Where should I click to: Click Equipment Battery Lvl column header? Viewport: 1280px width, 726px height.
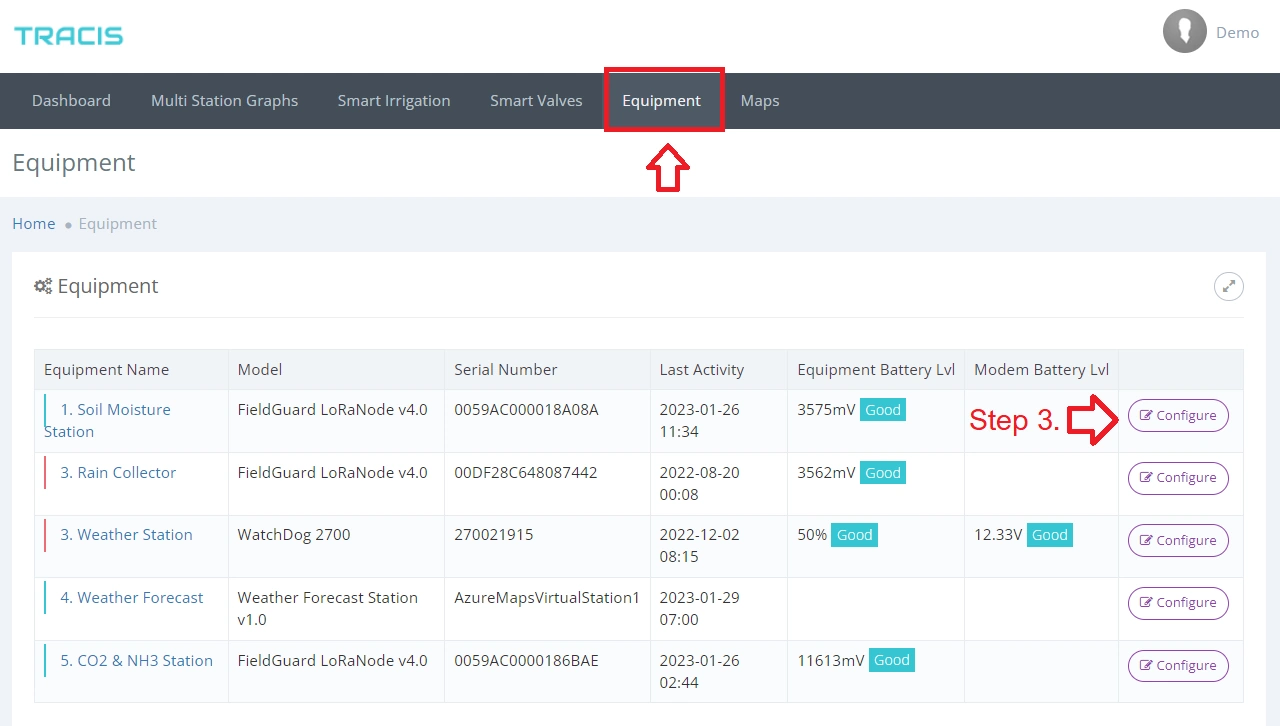876,370
